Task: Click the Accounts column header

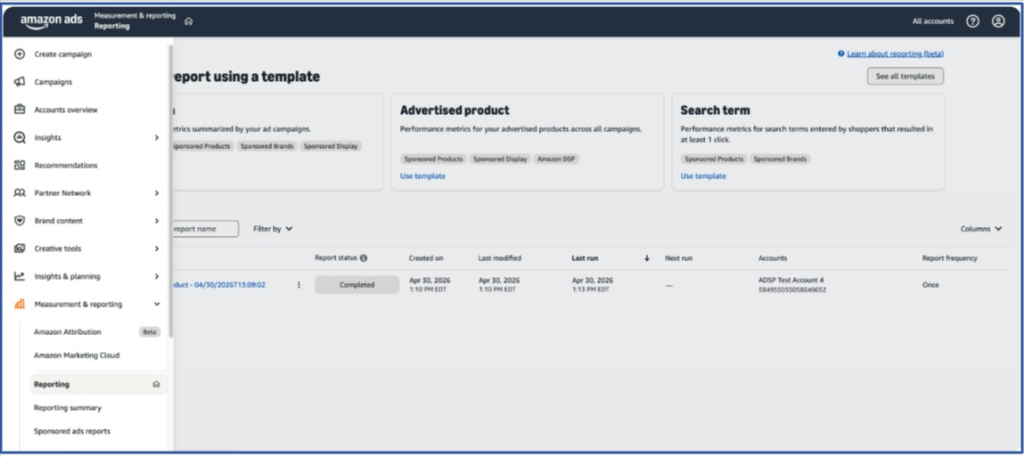Action: [773, 258]
